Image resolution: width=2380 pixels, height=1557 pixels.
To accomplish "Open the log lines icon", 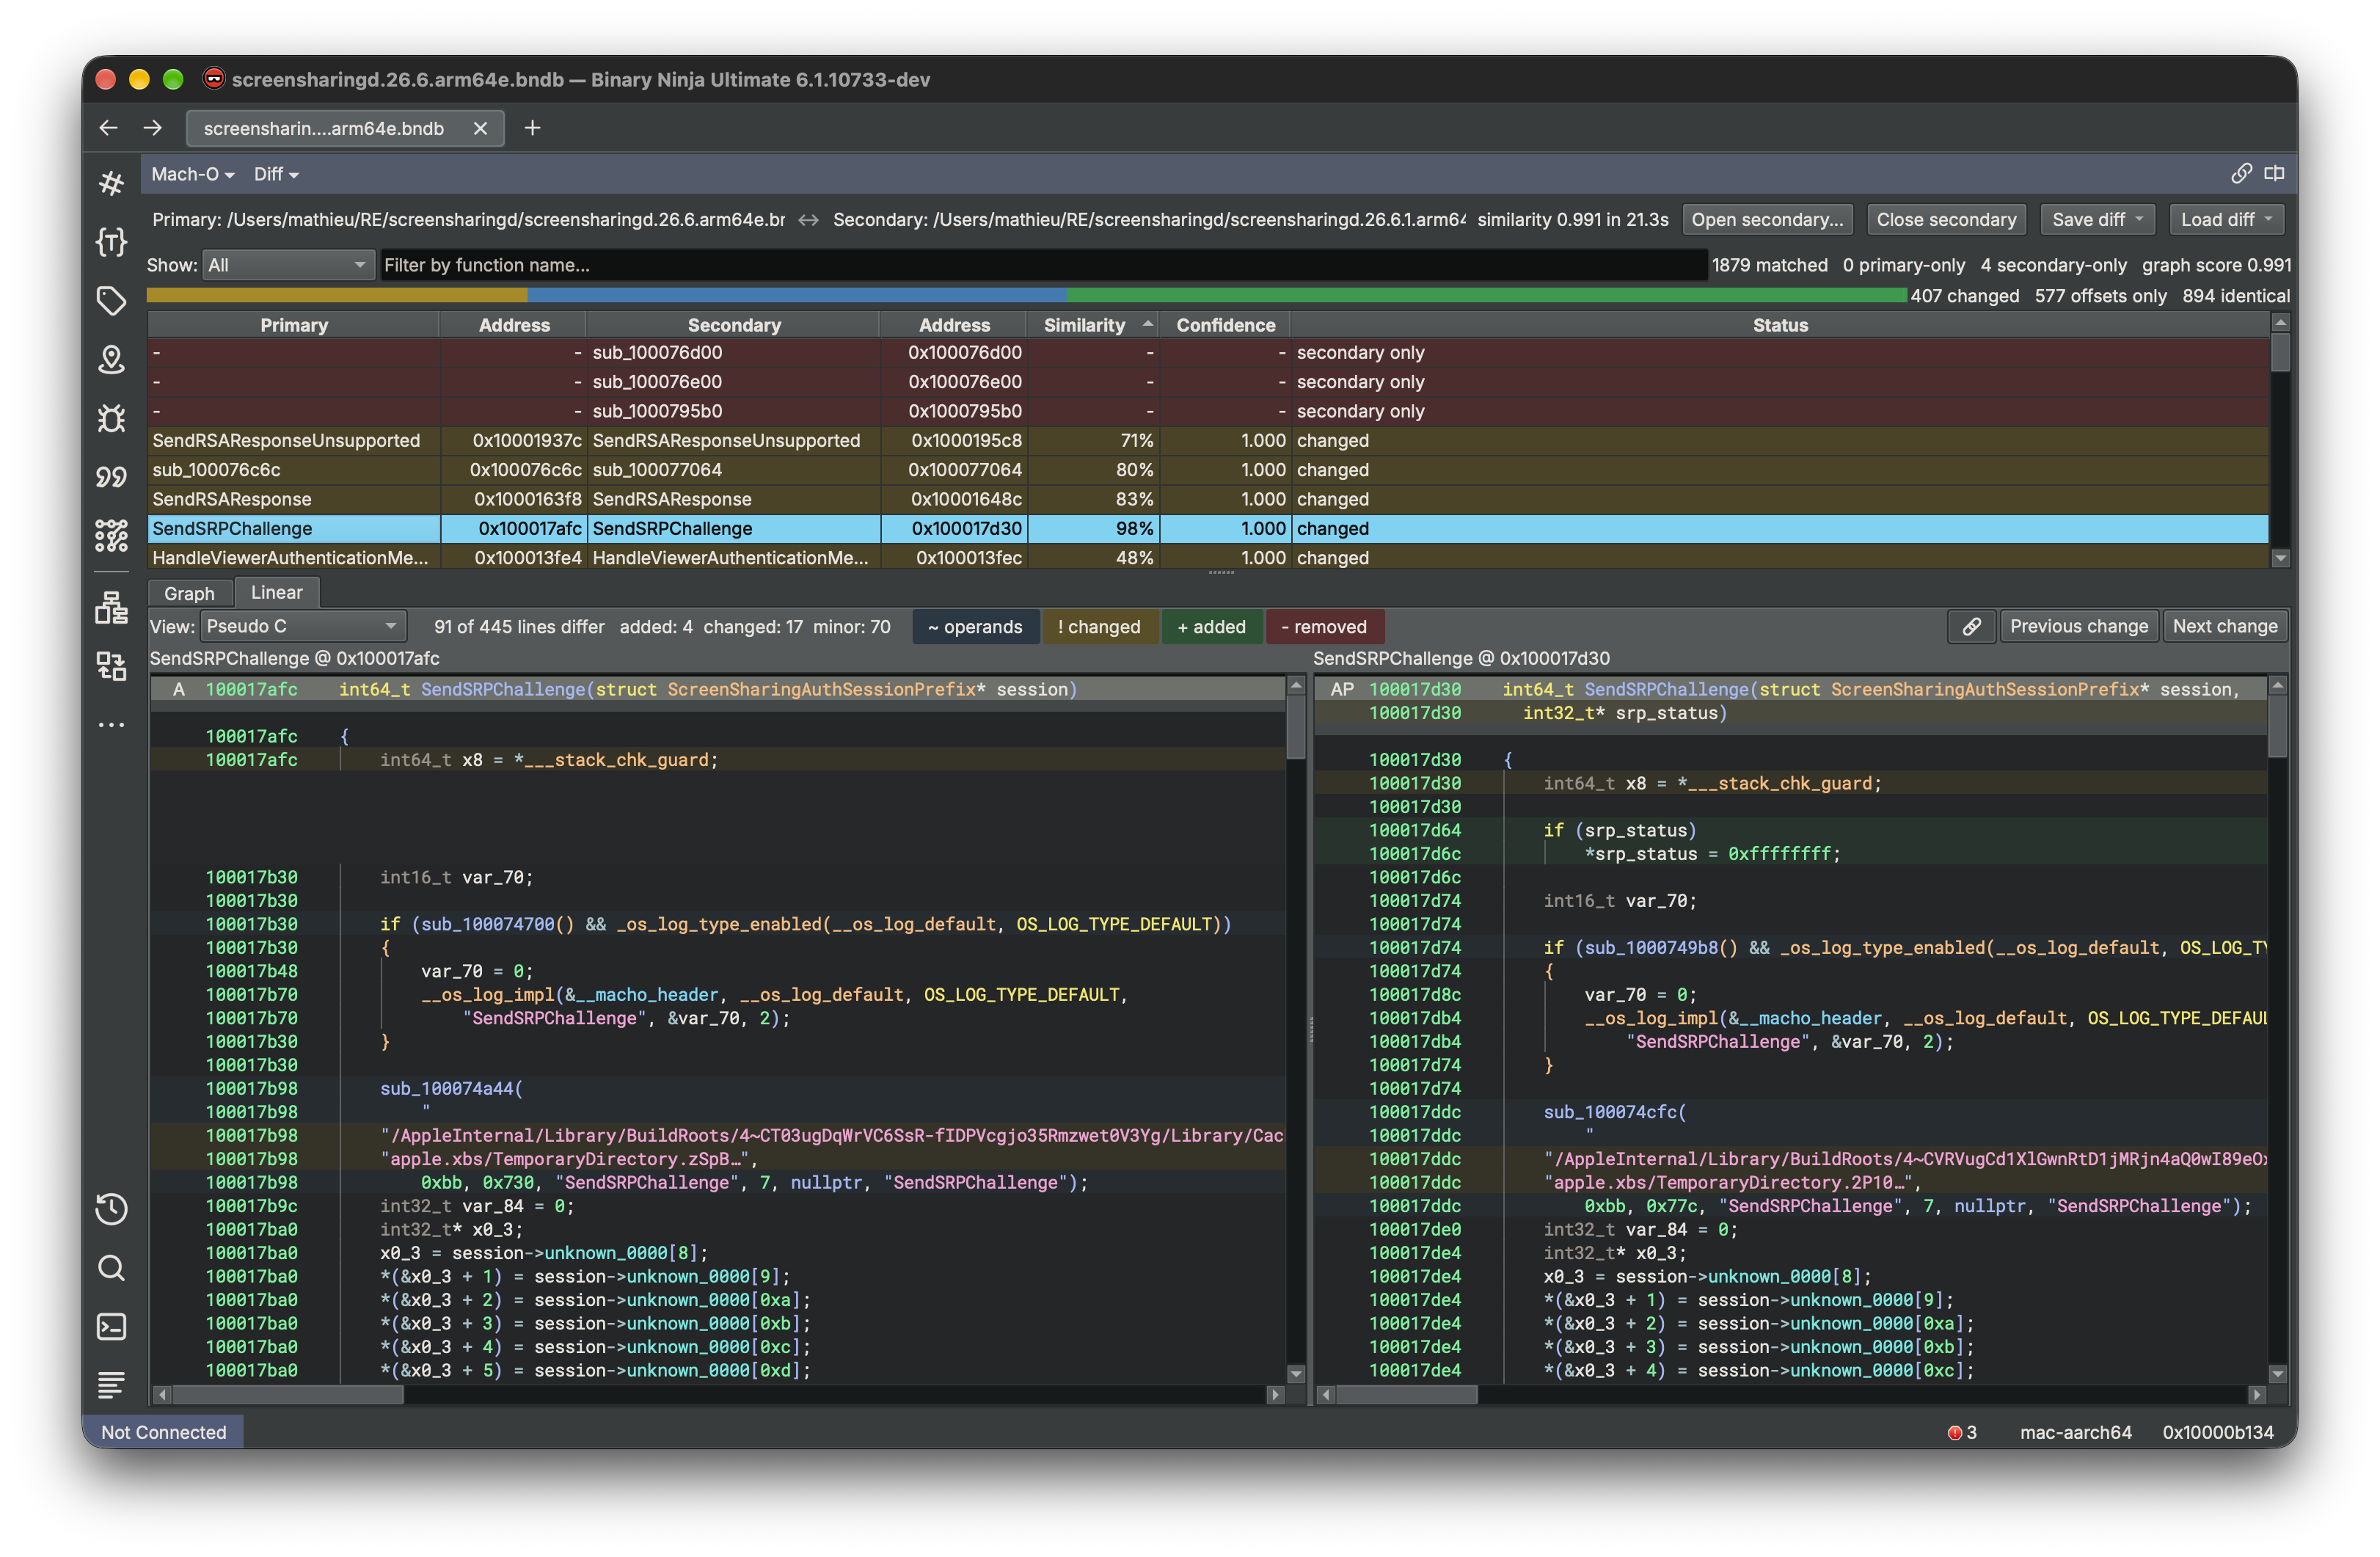I will tap(111, 1385).
